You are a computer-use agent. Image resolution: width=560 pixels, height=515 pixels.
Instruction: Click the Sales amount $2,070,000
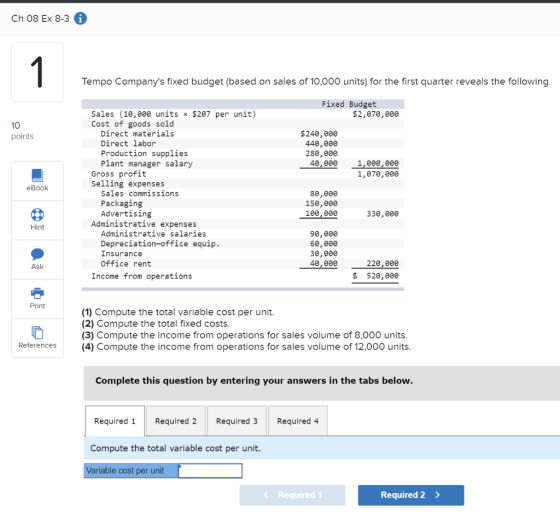coord(375,114)
